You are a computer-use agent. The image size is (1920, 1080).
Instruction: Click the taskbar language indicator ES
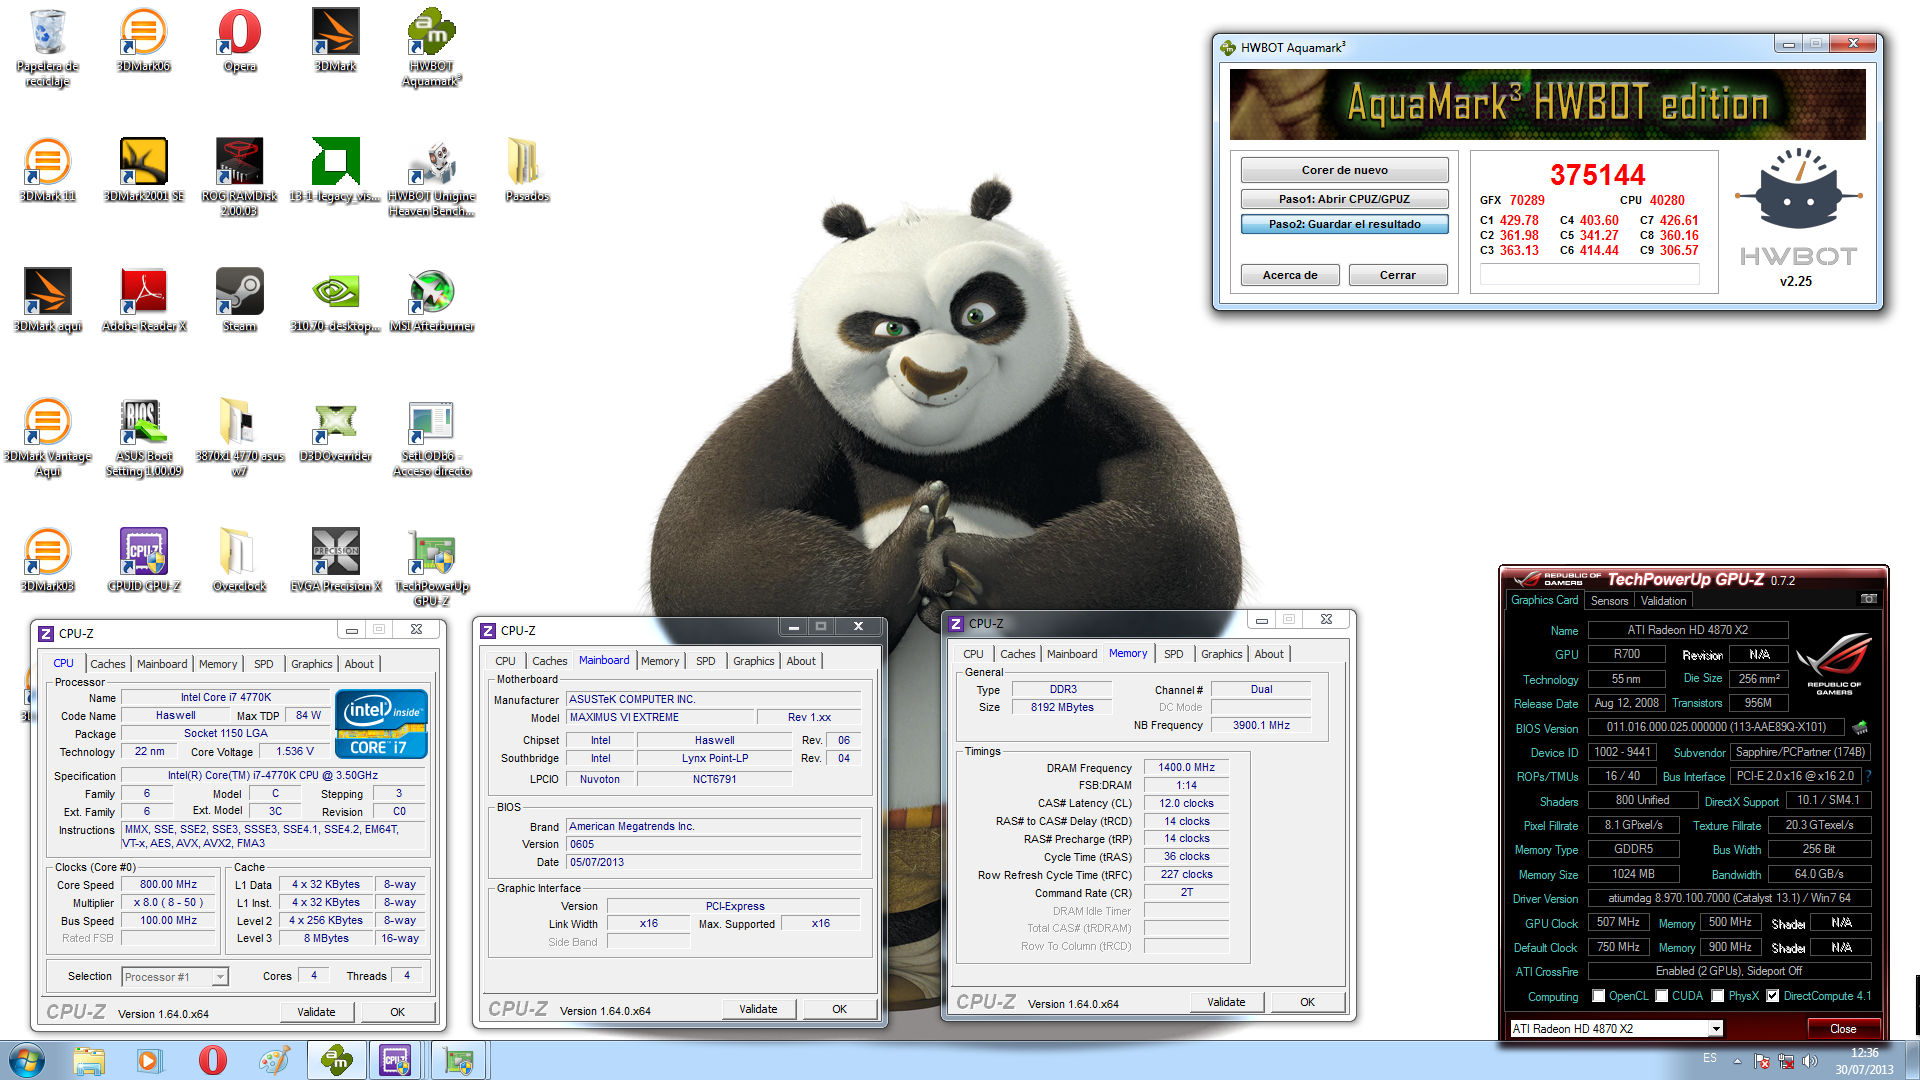tap(1710, 1059)
